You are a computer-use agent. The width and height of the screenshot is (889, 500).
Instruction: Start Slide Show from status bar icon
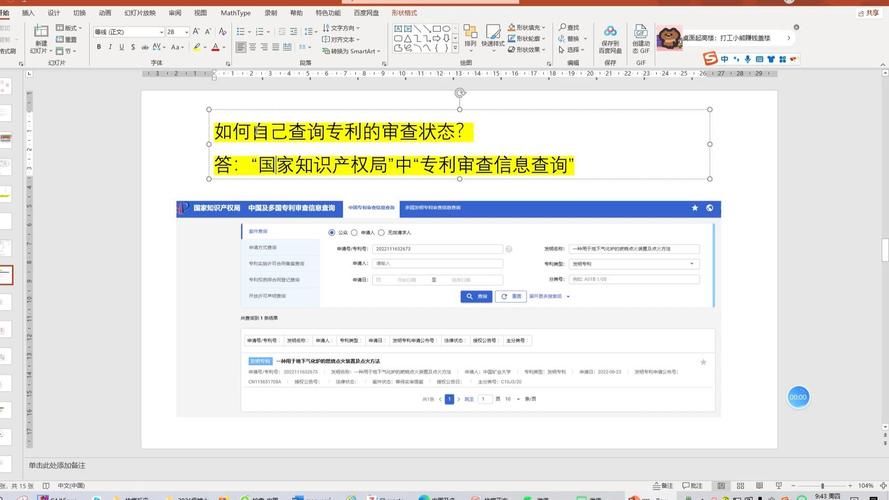point(778,486)
